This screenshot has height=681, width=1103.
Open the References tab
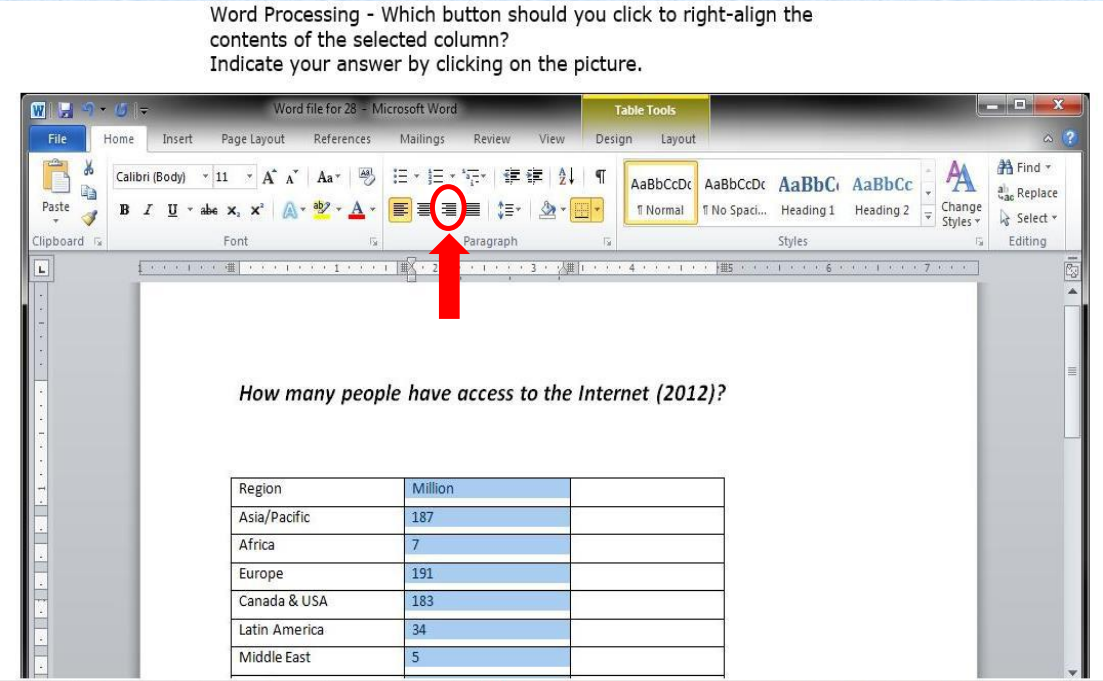tap(342, 139)
